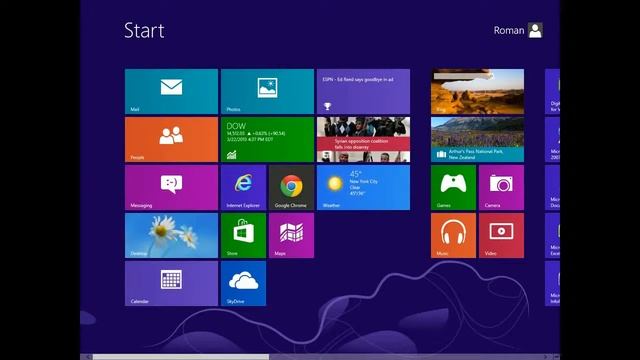Open the Music headphones tile
Viewport: 640px width, 360px height.
tap(453, 236)
